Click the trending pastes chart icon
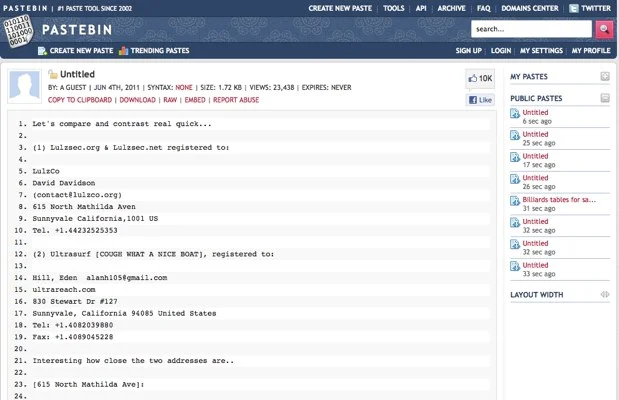 pyautogui.click(x=123, y=51)
